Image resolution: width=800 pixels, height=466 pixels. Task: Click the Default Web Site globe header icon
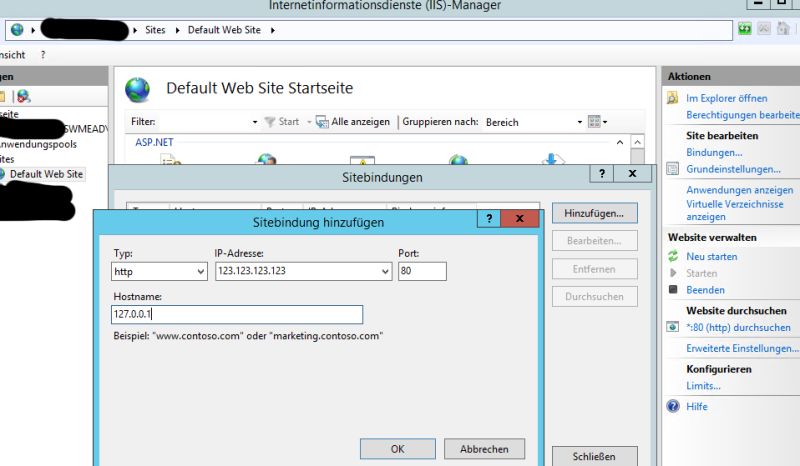coord(138,89)
